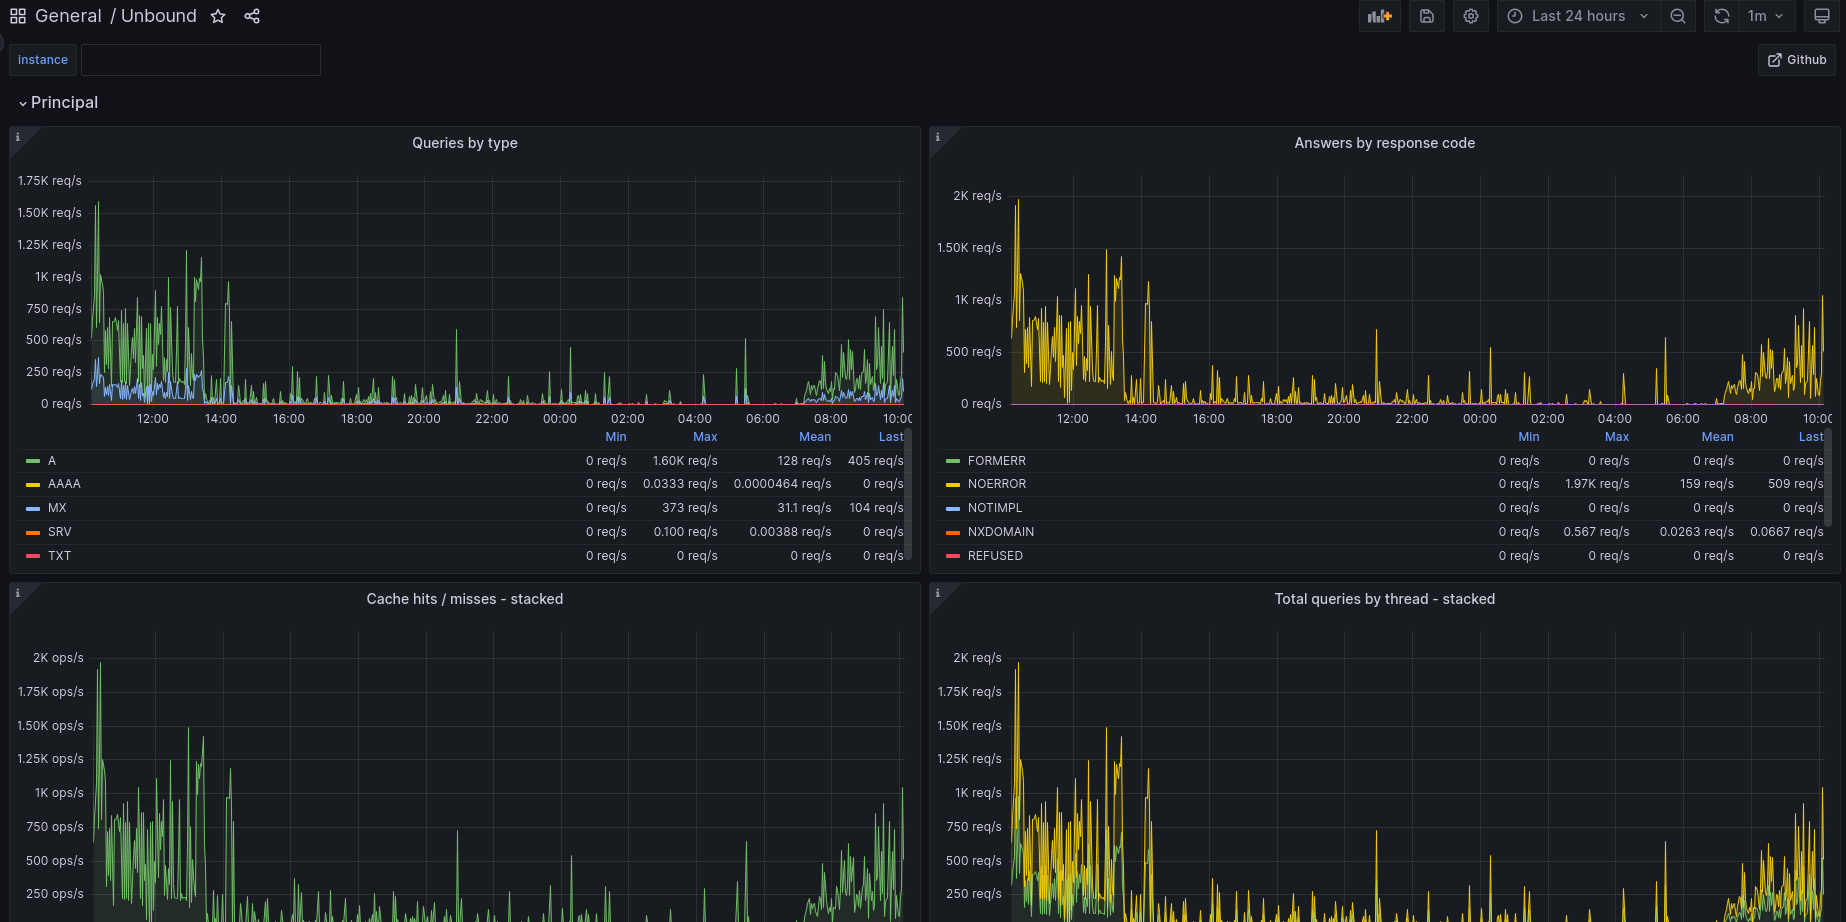Image resolution: width=1846 pixels, height=922 pixels.
Task: Open the Answers by response code menu
Action: [1384, 143]
